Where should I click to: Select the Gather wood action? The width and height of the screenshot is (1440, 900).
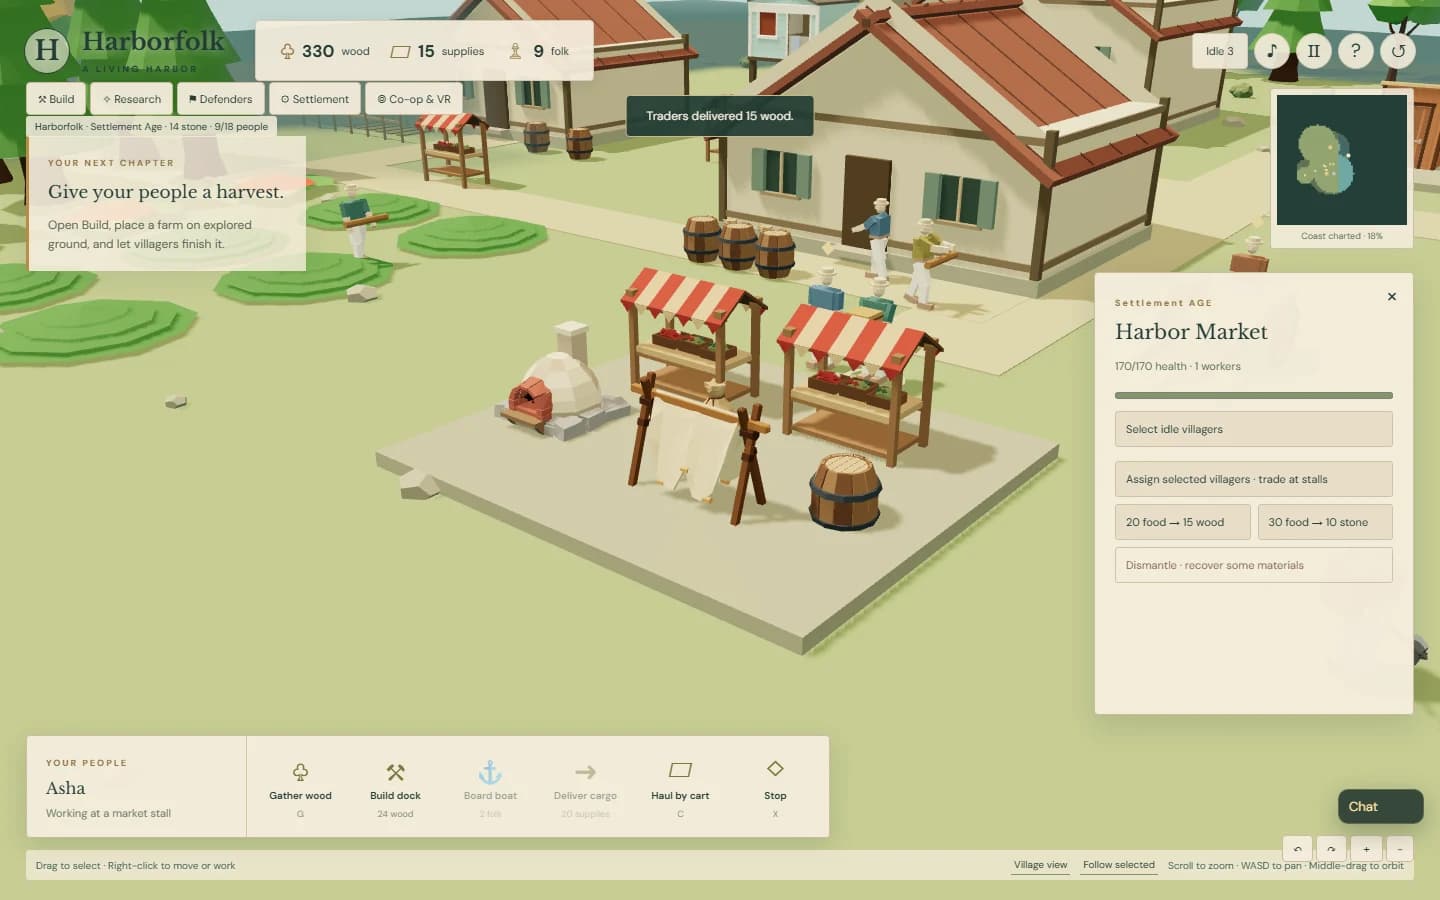click(x=300, y=787)
